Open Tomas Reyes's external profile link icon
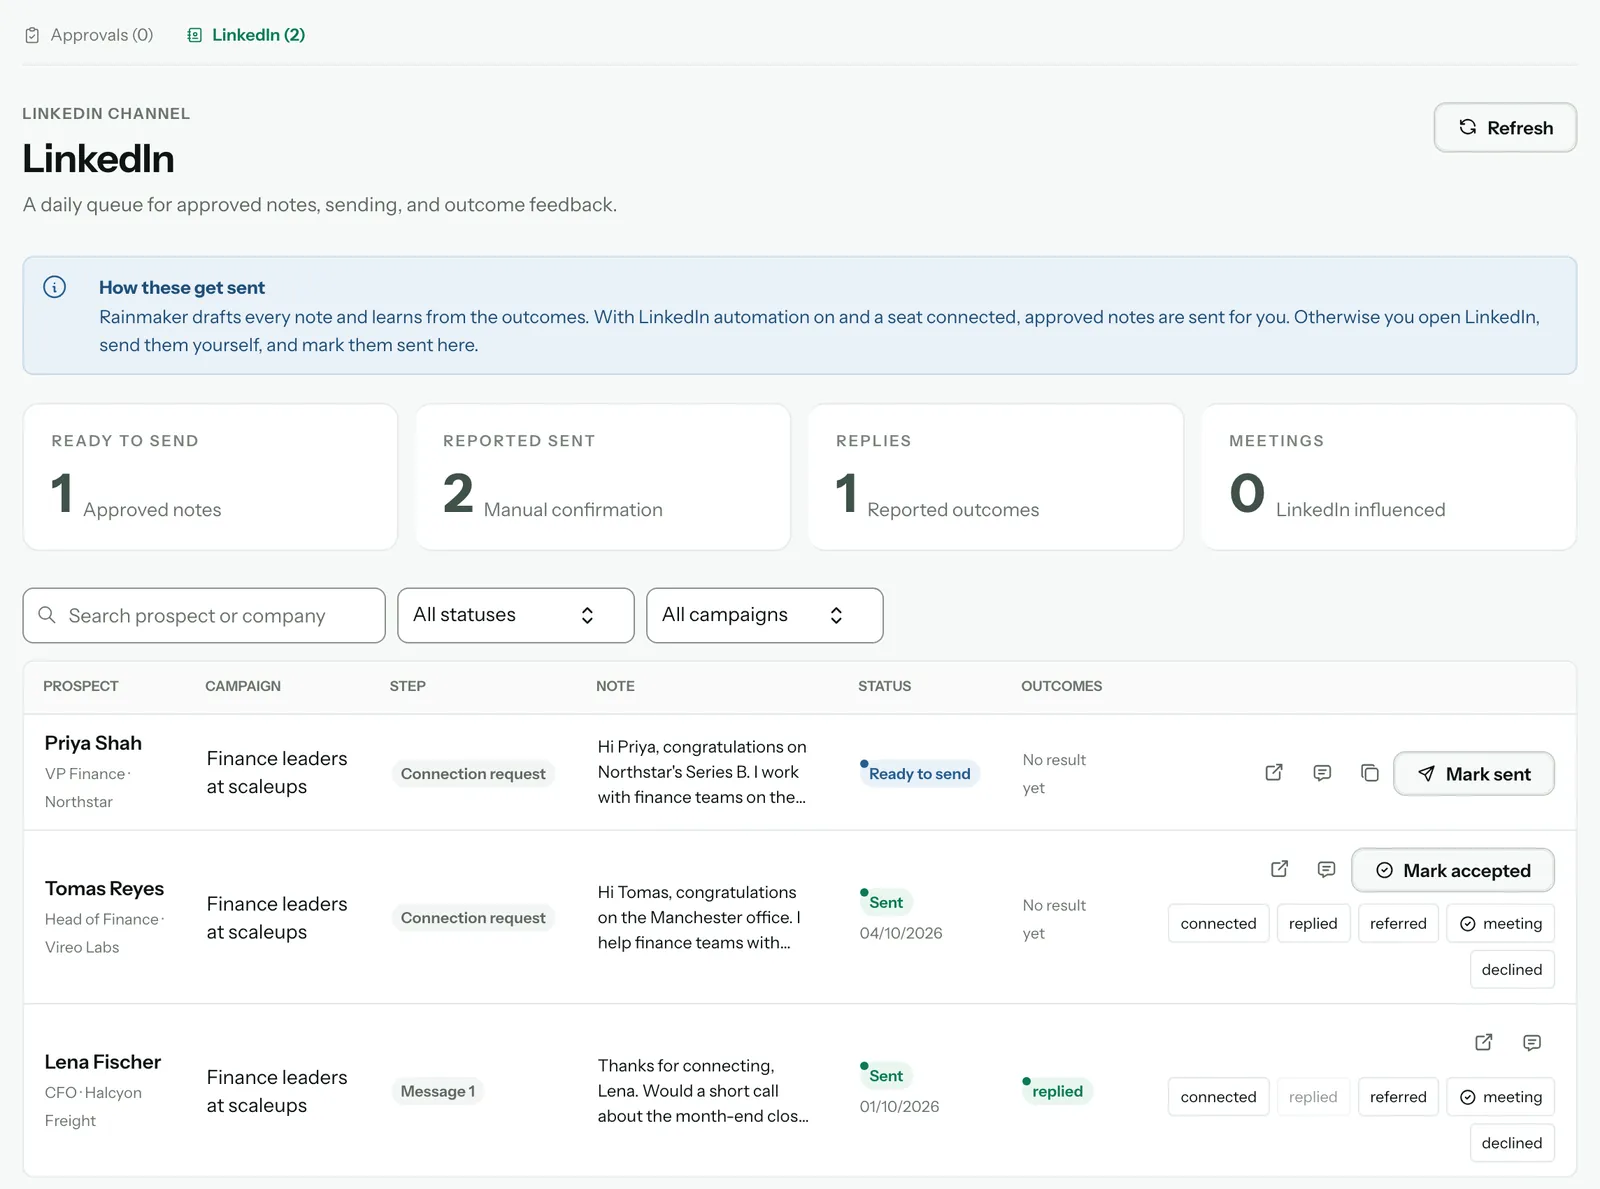Image resolution: width=1600 pixels, height=1189 pixels. 1279,869
